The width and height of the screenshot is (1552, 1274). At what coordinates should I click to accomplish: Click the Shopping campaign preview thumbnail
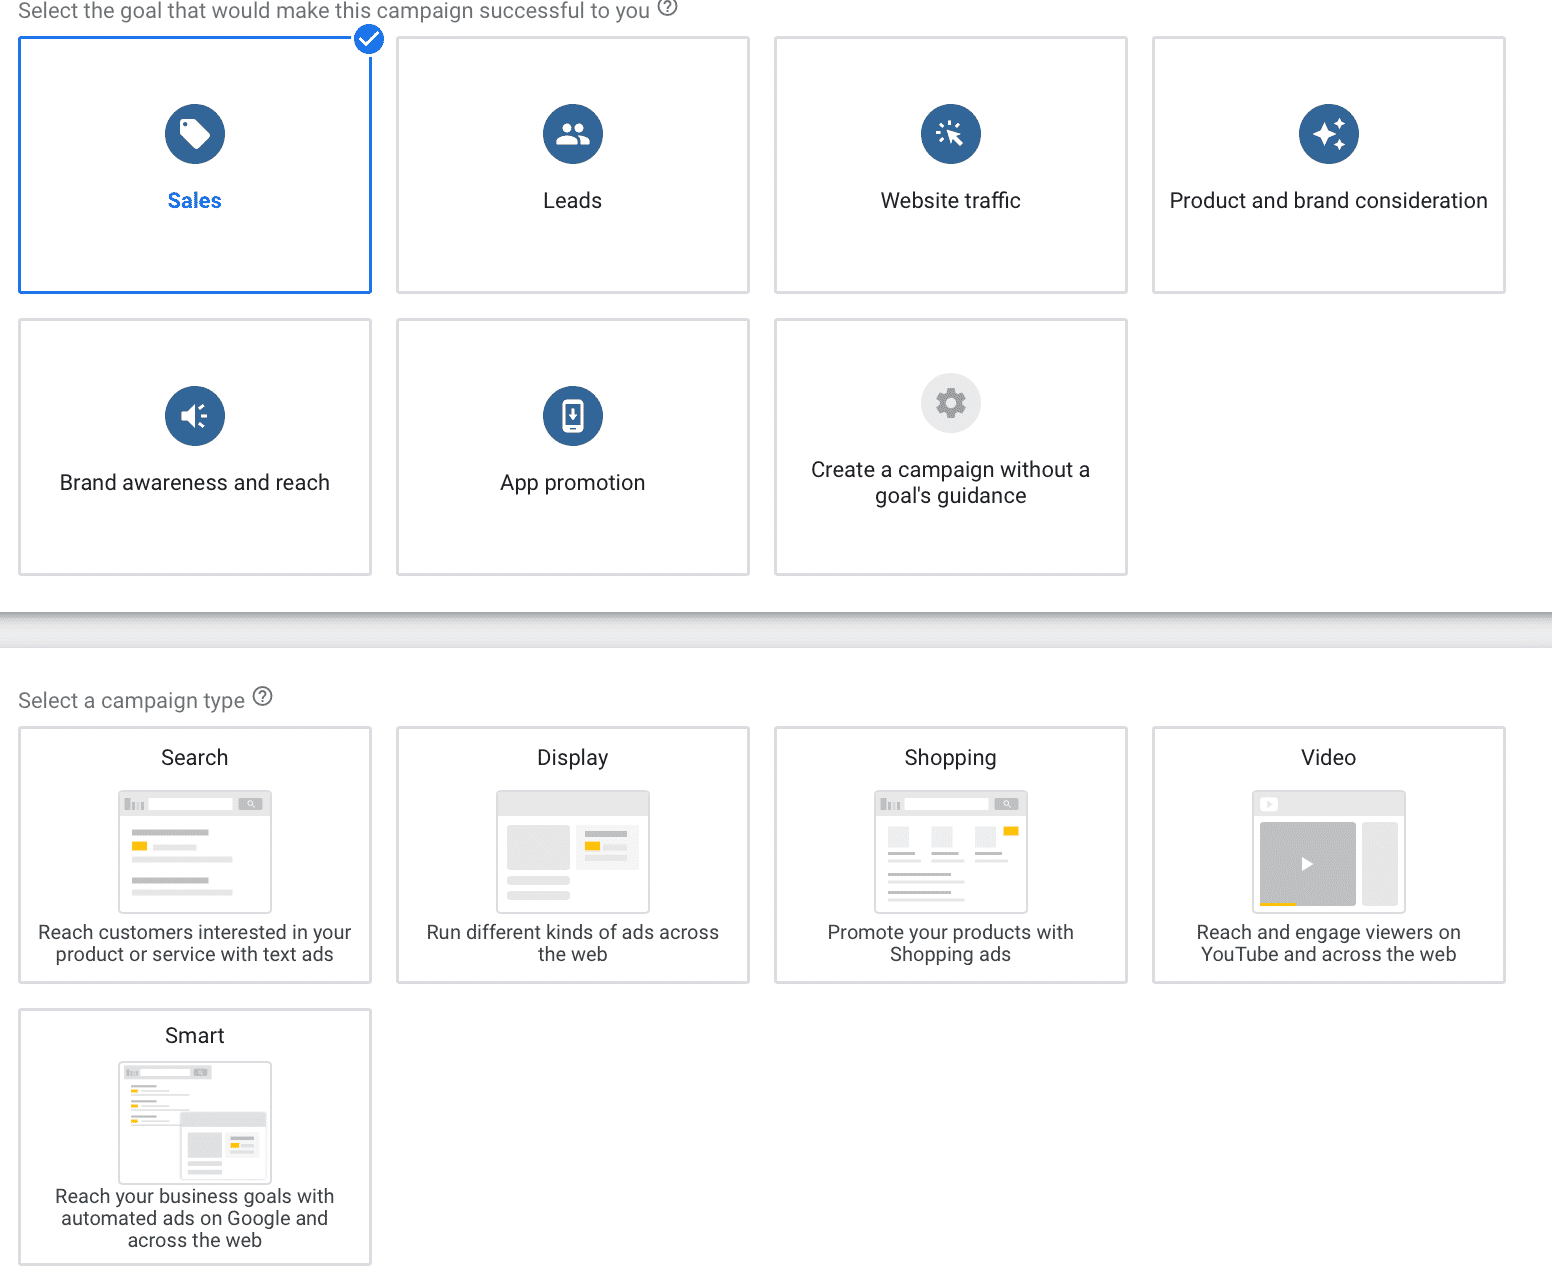[x=951, y=852]
